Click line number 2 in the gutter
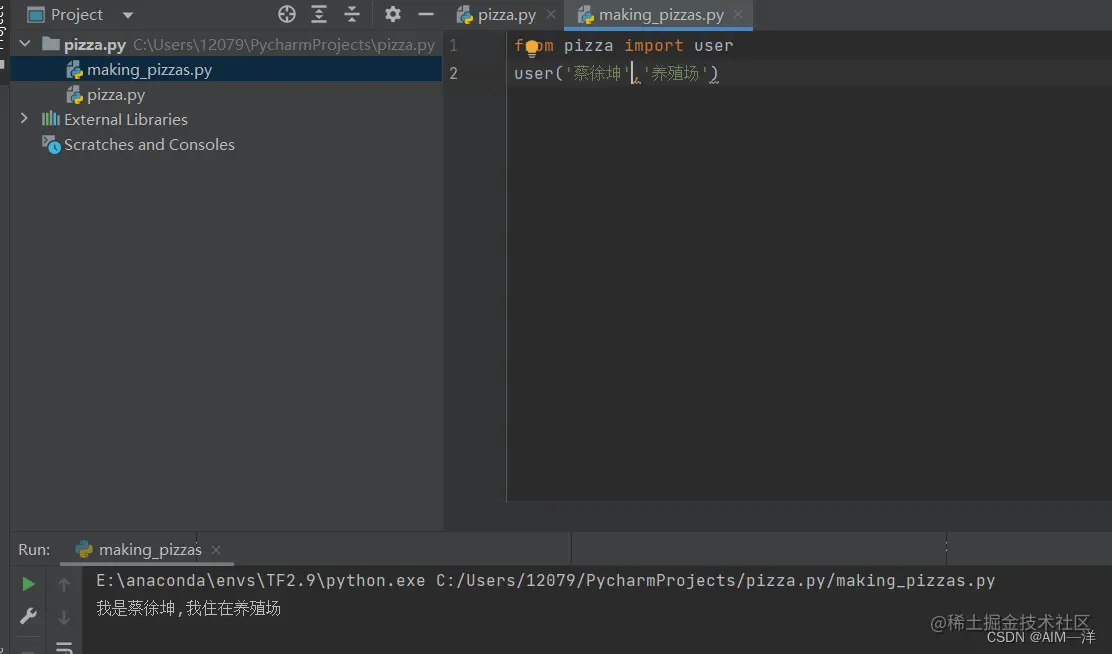Image resolution: width=1112 pixels, height=654 pixels. coord(453,73)
